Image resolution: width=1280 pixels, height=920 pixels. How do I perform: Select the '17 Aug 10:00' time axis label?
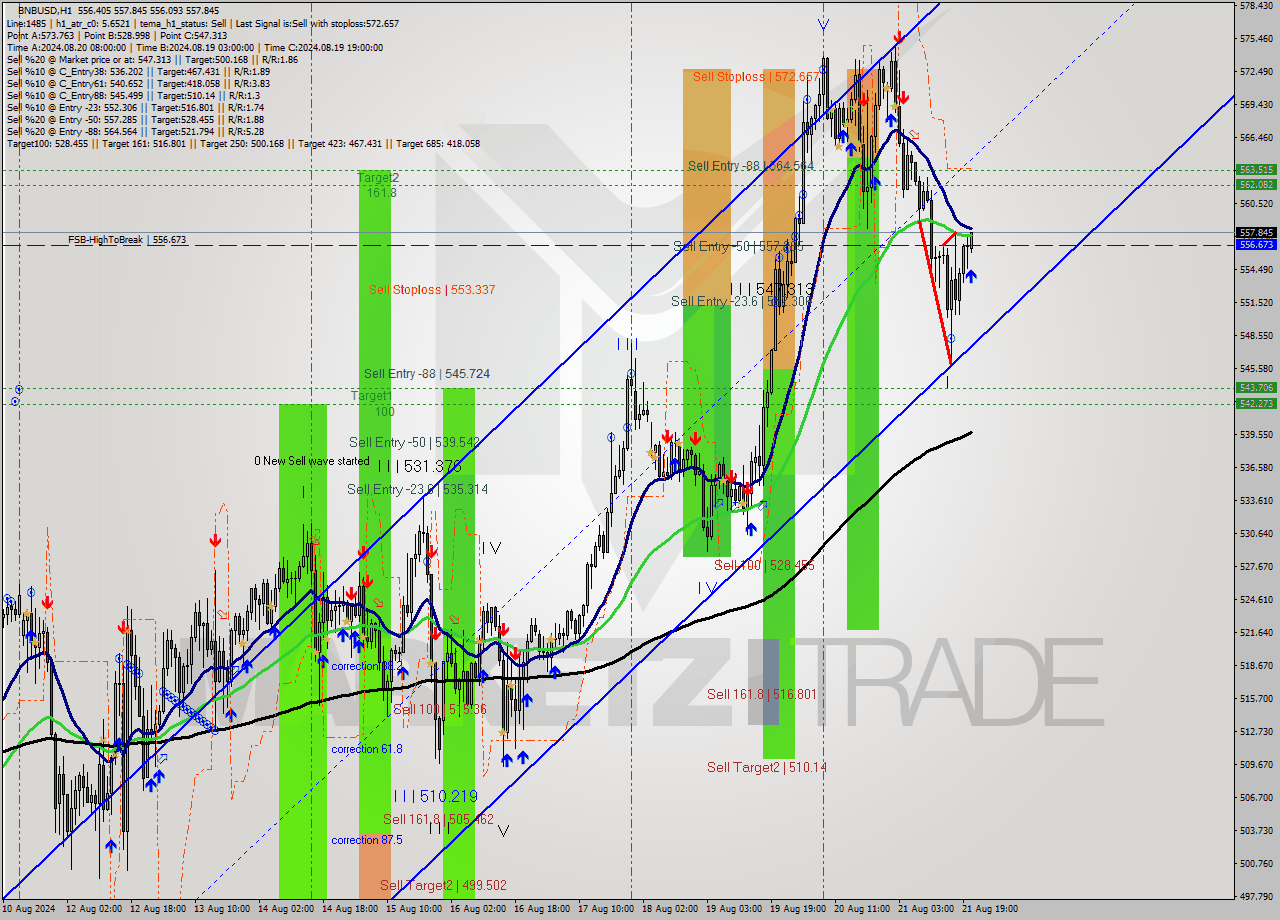point(606,910)
